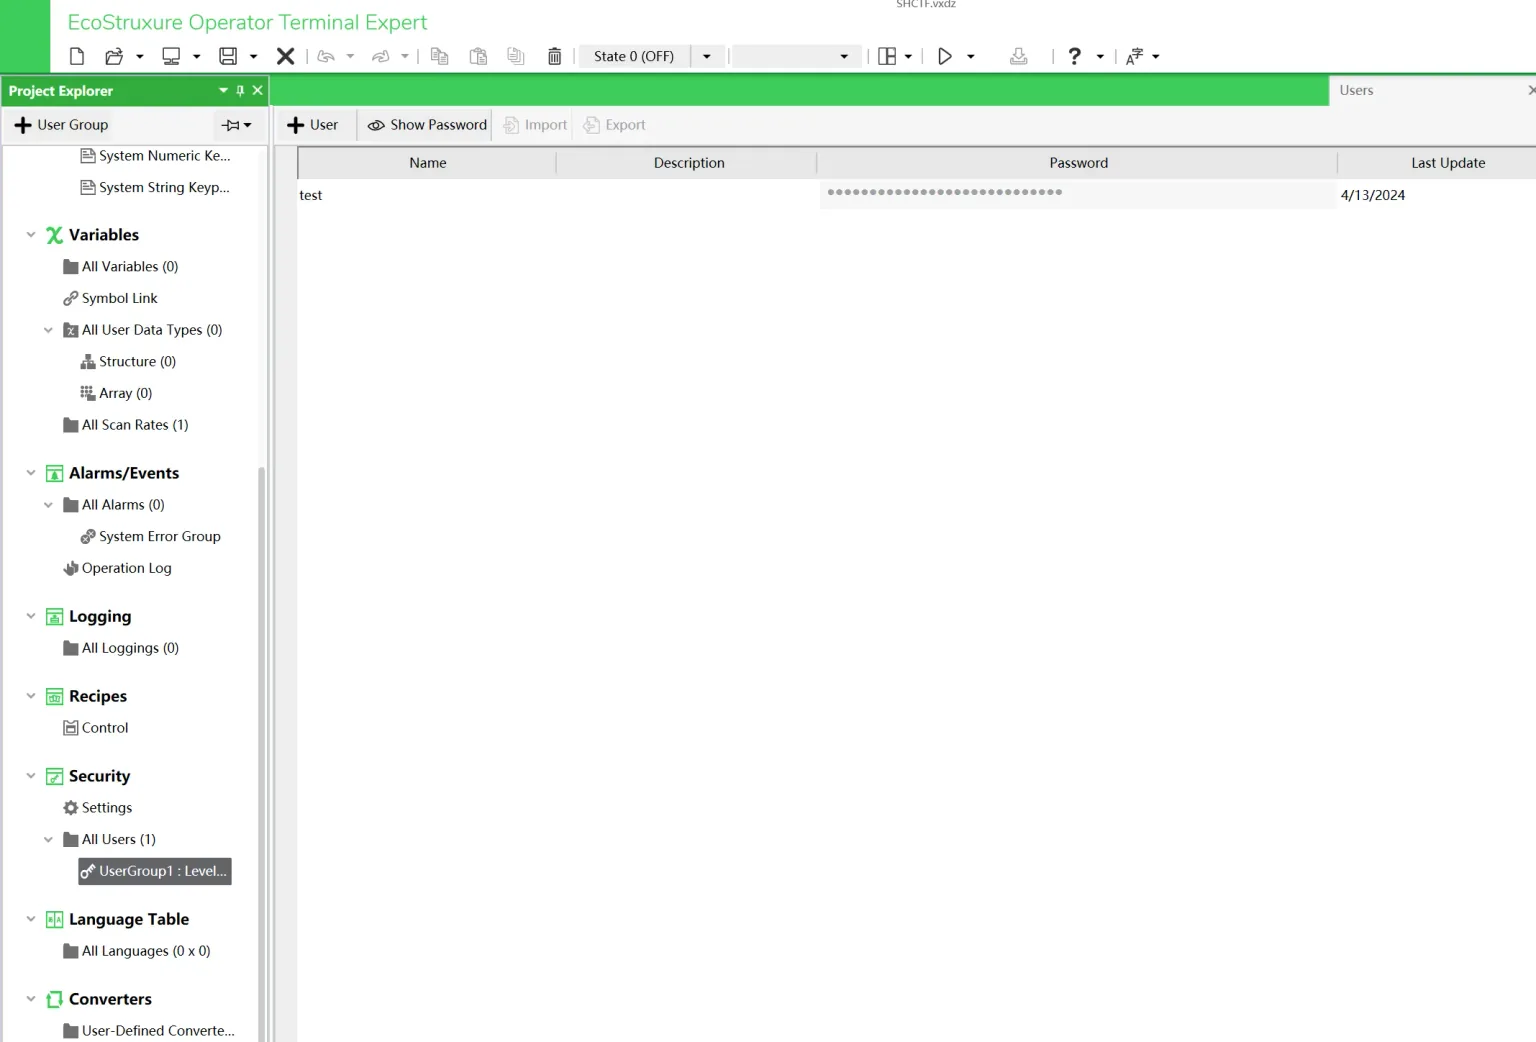Collapse the All Users node
Viewport: 1536px width, 1042px height.
48,840
